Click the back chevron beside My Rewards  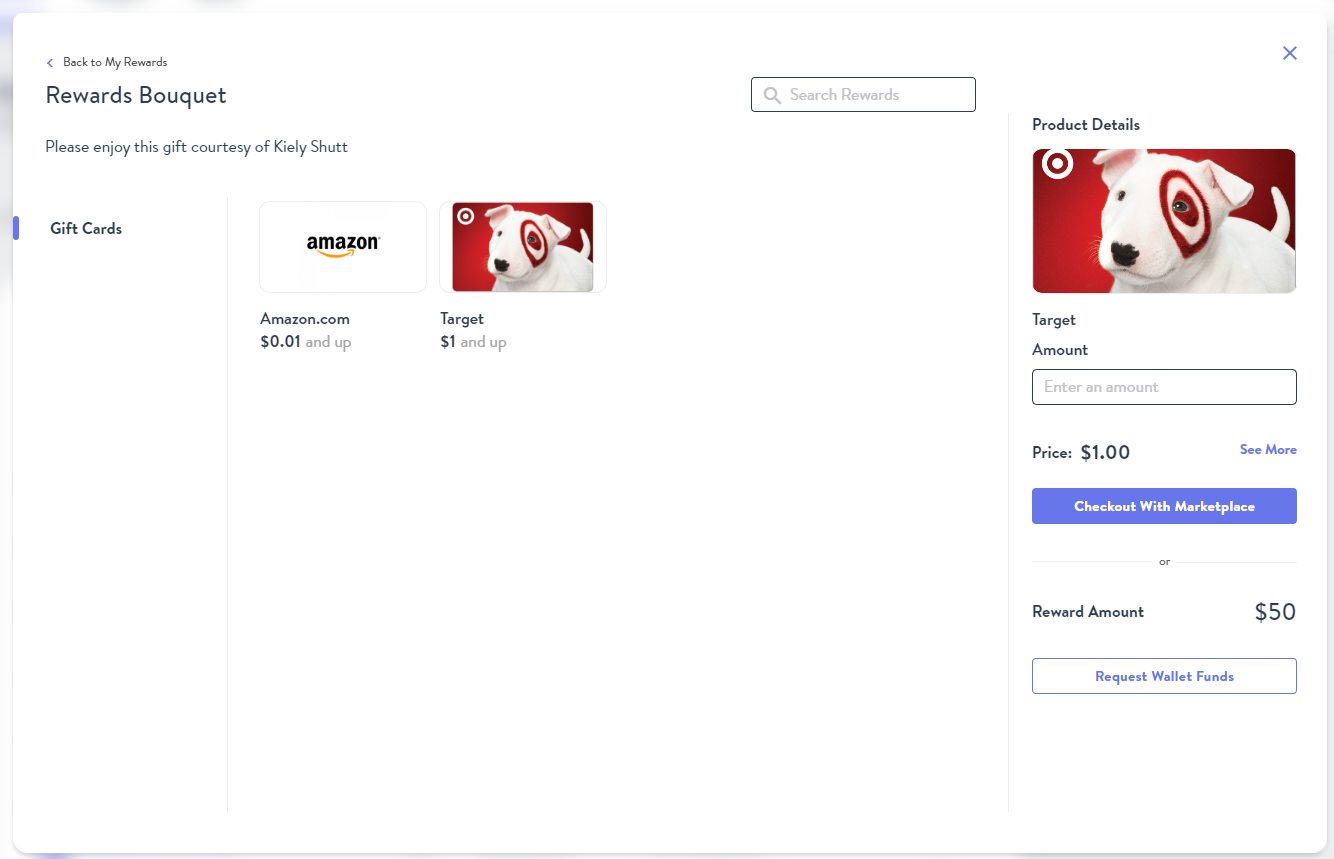pos(50,63)
